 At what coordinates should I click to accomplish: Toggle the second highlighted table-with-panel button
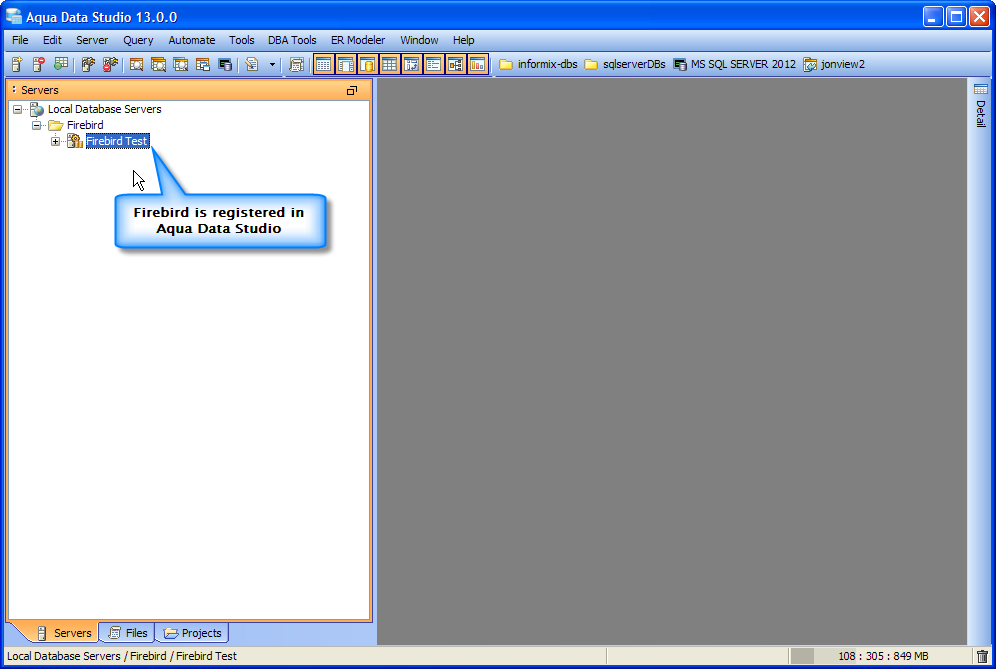(346, 64)
